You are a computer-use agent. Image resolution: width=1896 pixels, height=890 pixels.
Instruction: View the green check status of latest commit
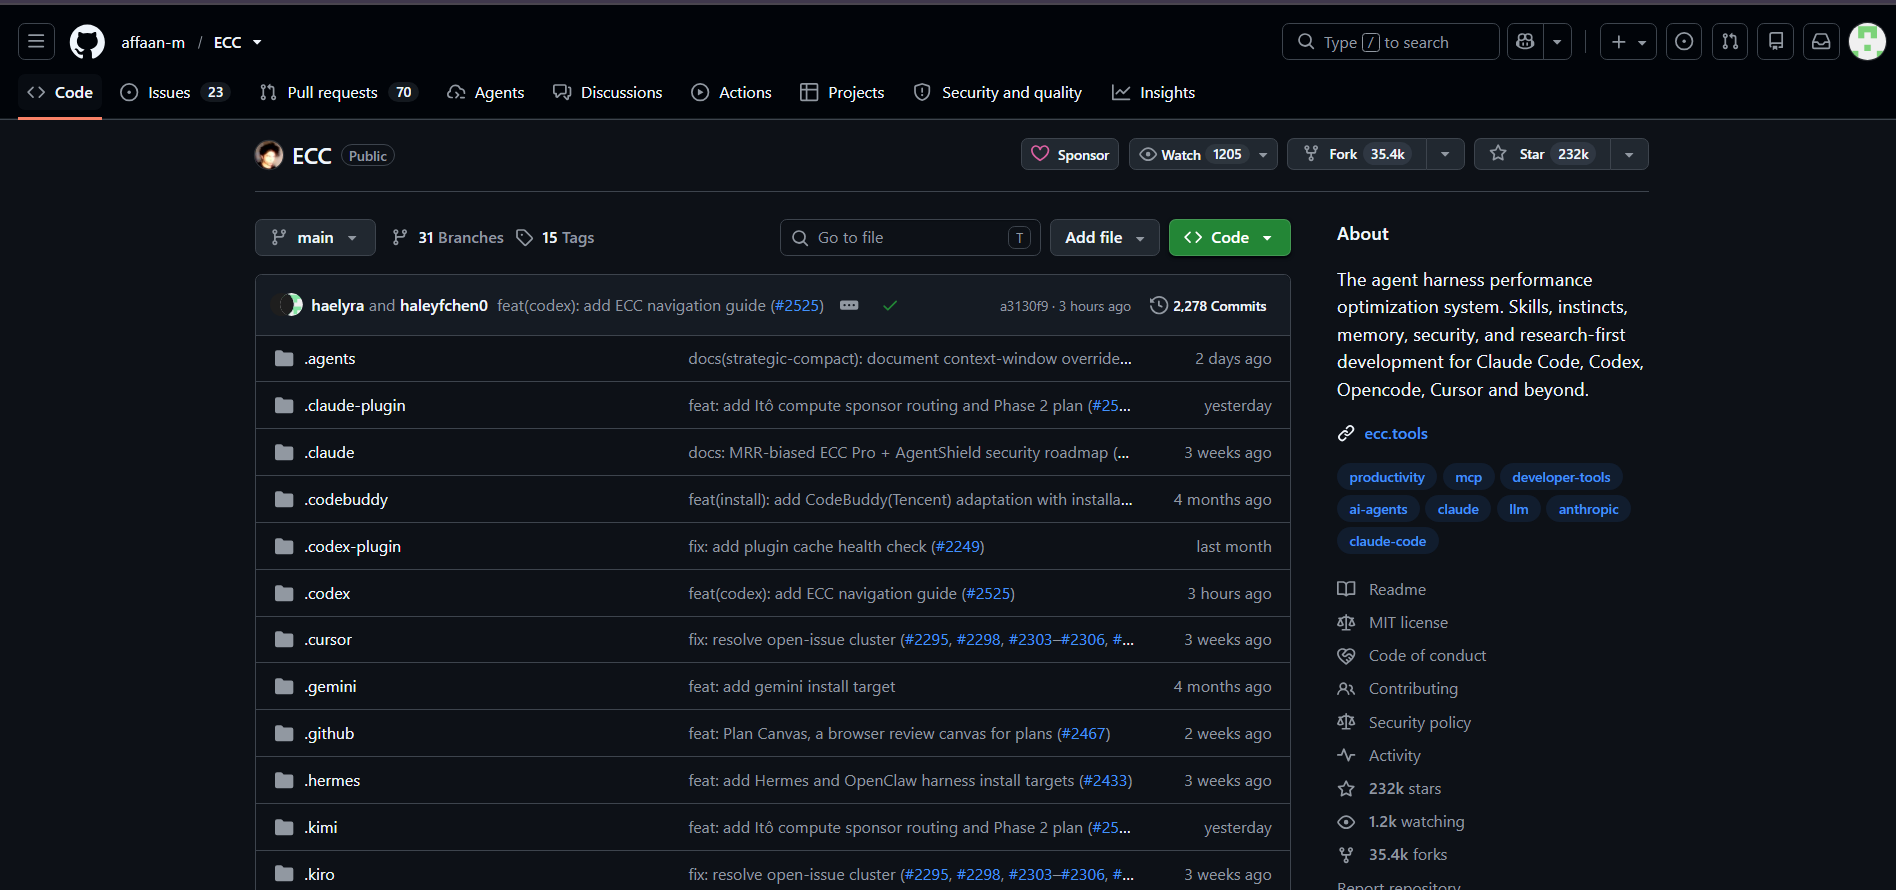[890, 305]
